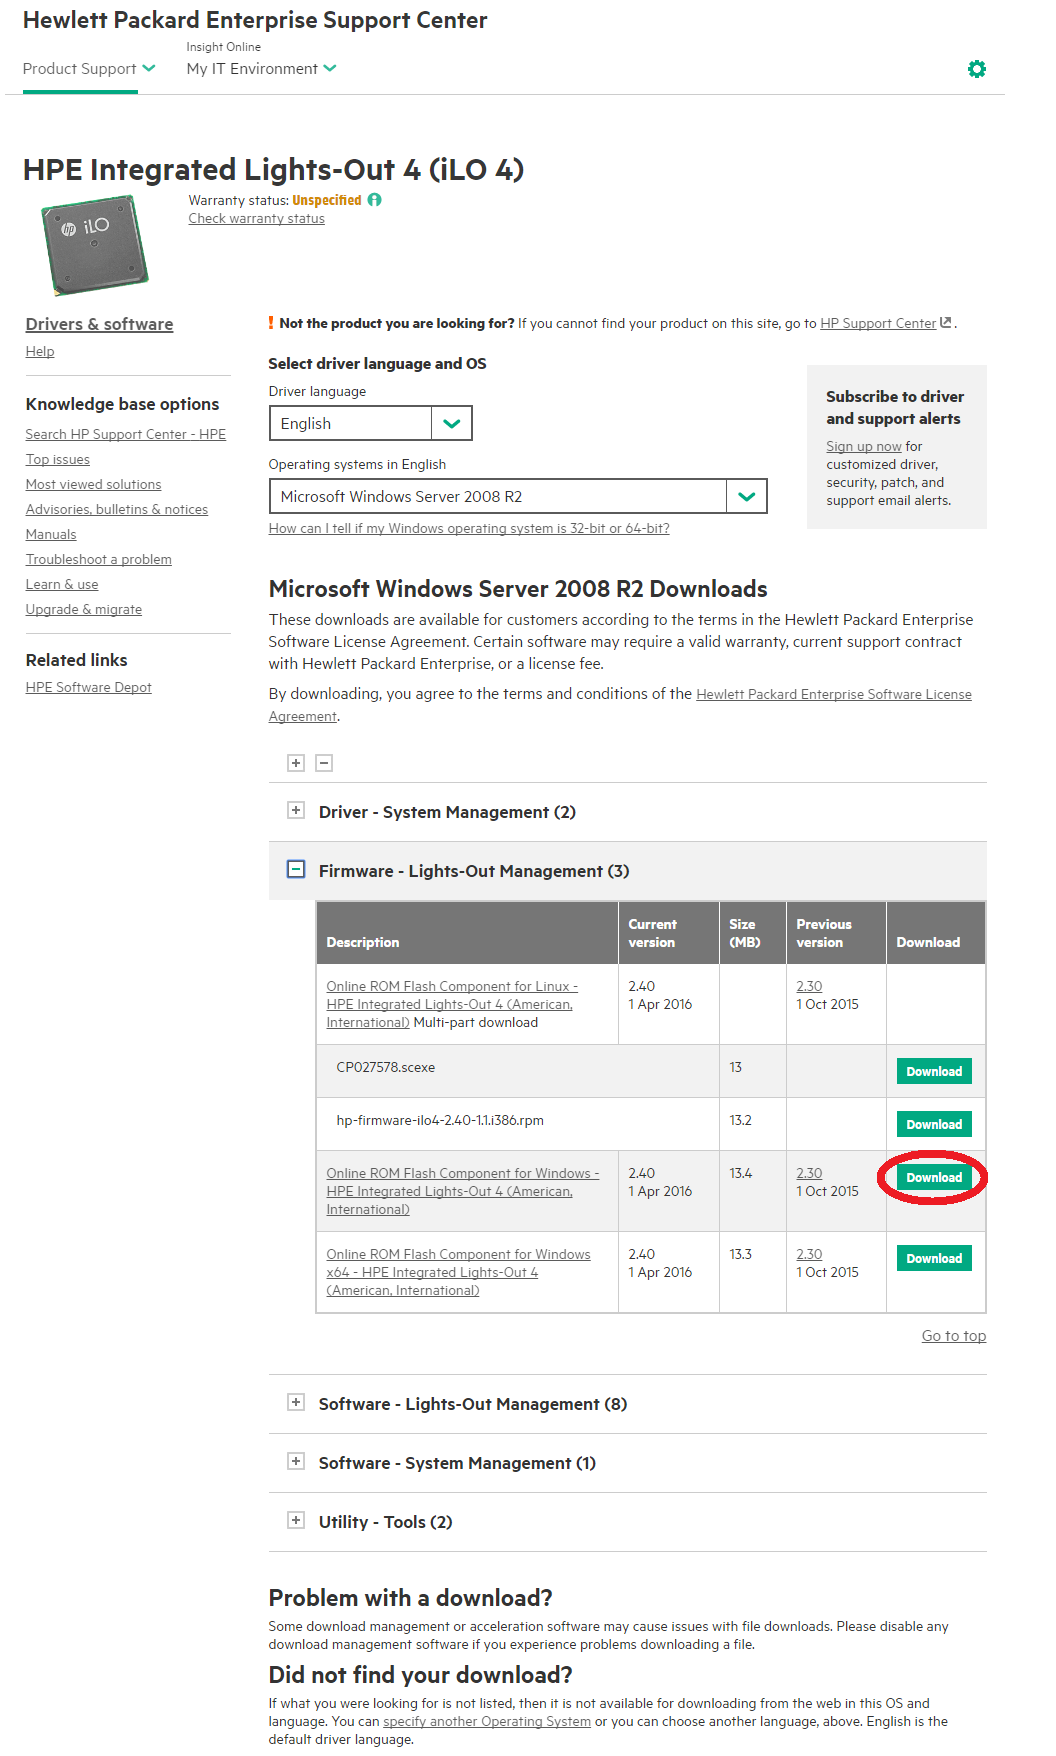This screenshot has height=1756, width=1056.
Task: Click Check warranty status link
Action: pos(257,218)
